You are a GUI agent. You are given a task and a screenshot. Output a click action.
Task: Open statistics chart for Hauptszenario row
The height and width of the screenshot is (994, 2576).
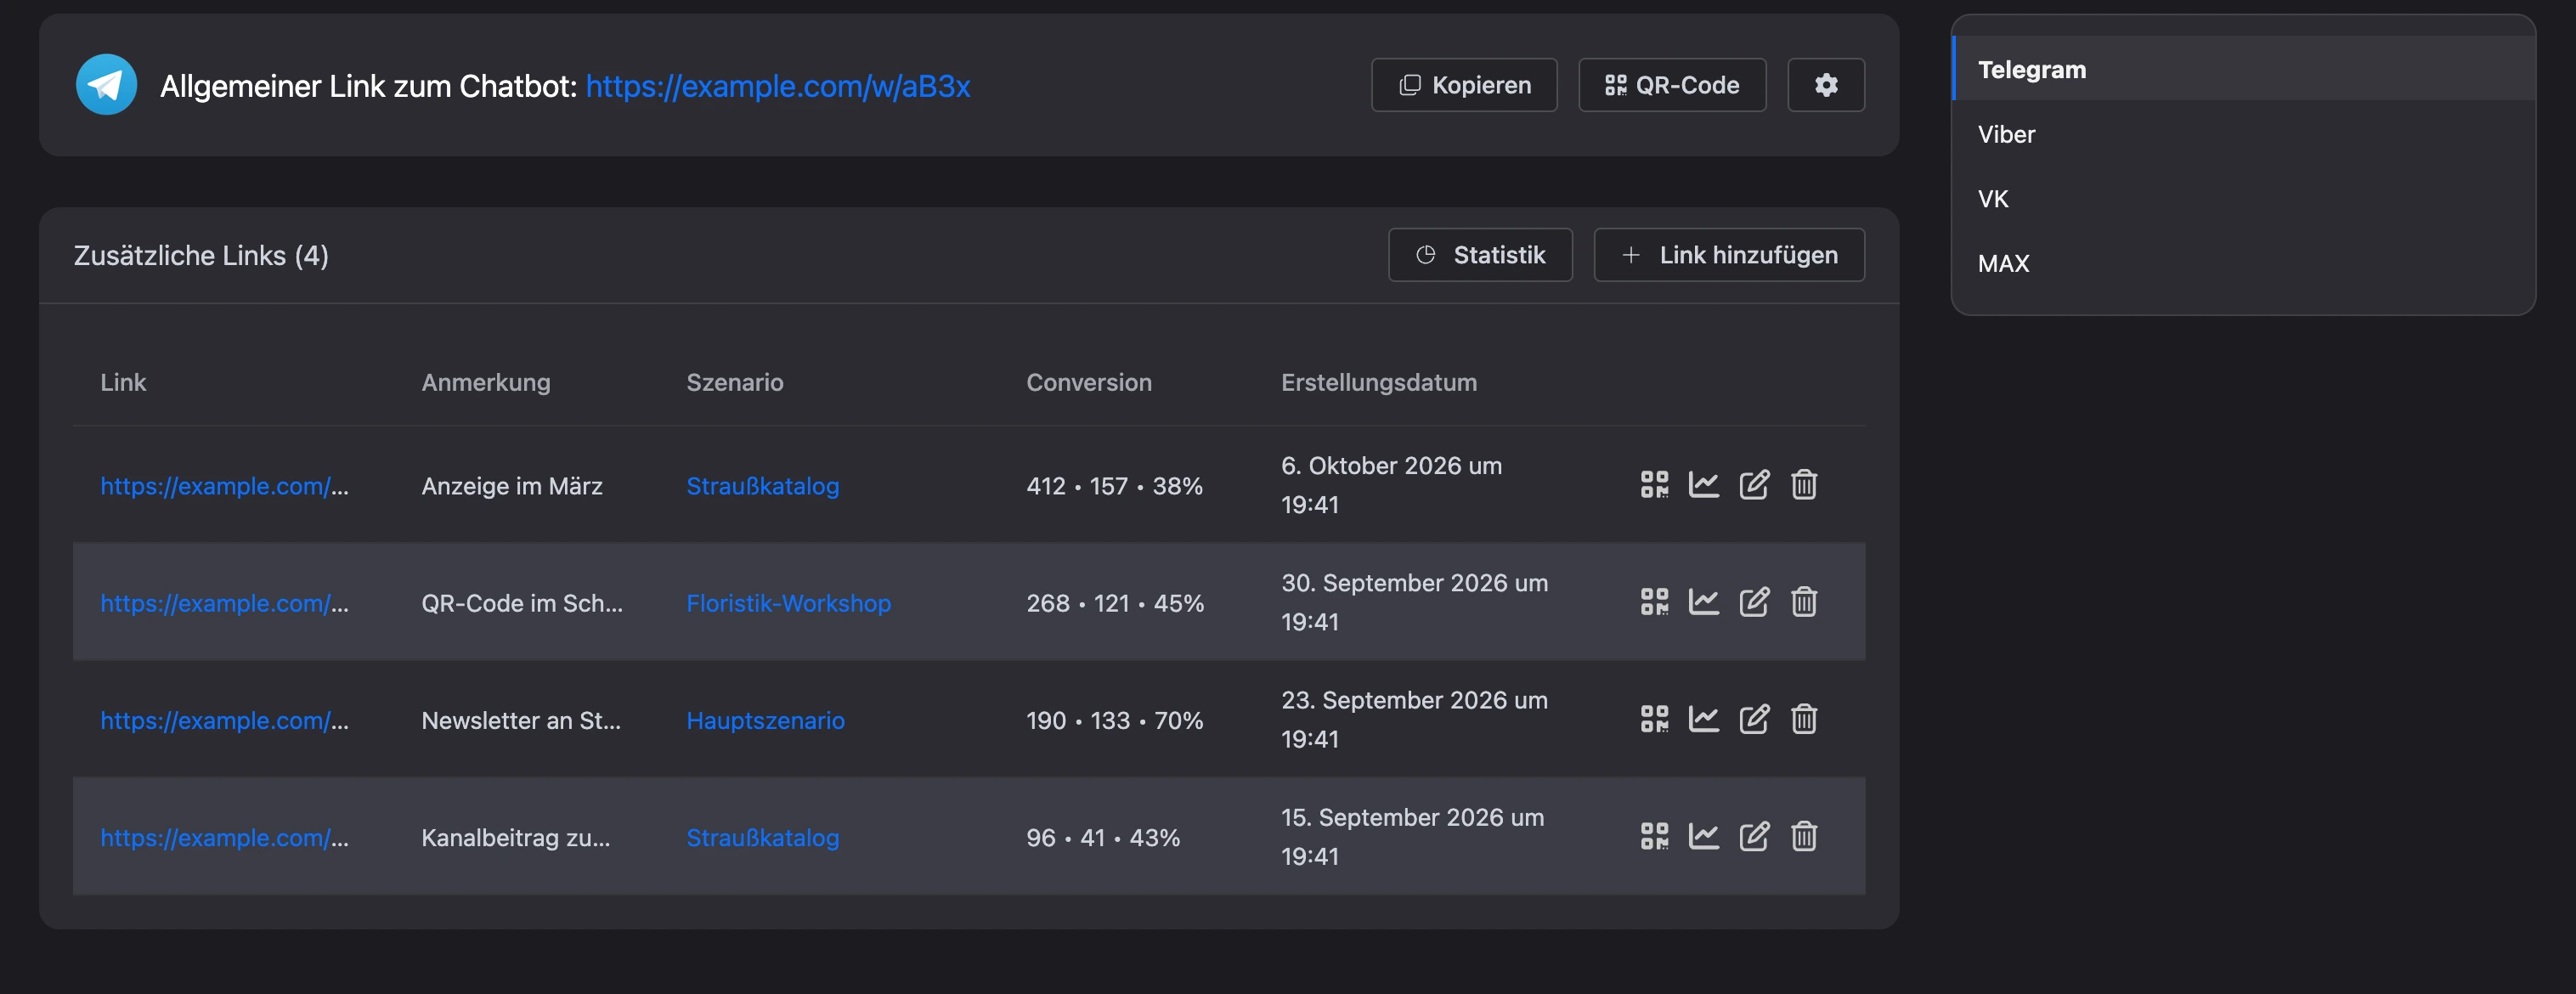(x=1704, y=719)
